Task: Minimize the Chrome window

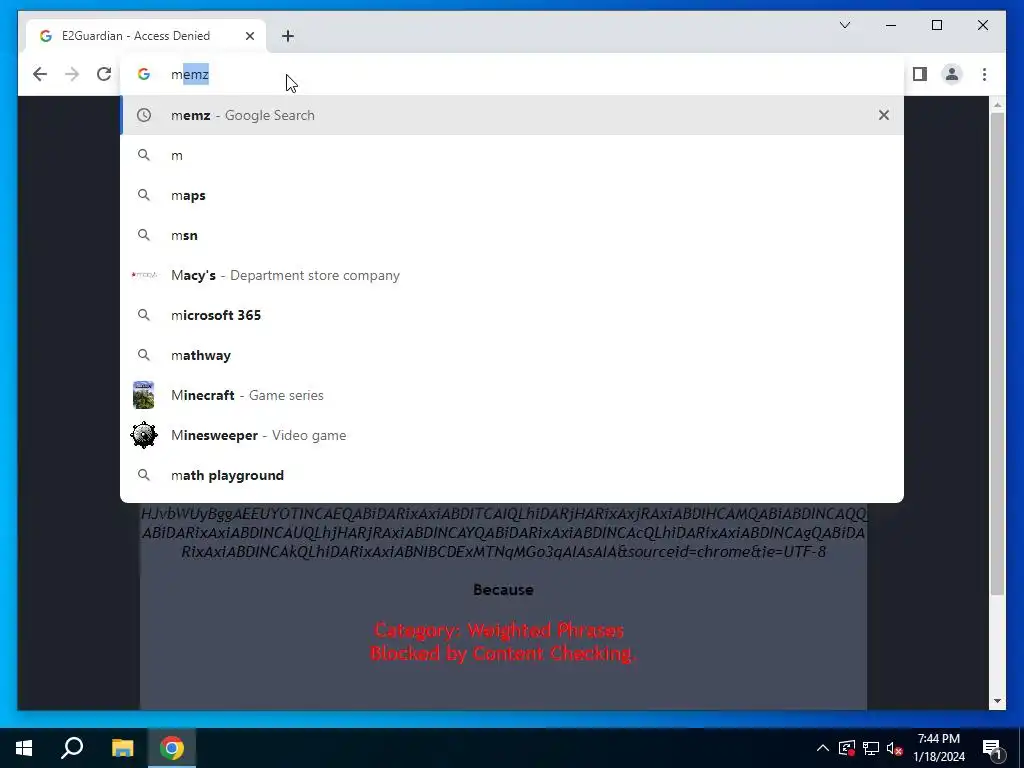Action: [891, 25]
